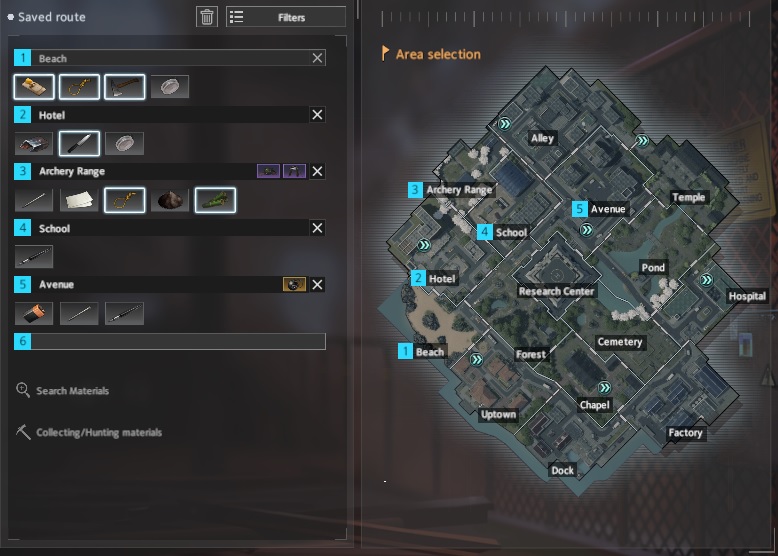Select the Factory area label on map

tap(685, 432)
